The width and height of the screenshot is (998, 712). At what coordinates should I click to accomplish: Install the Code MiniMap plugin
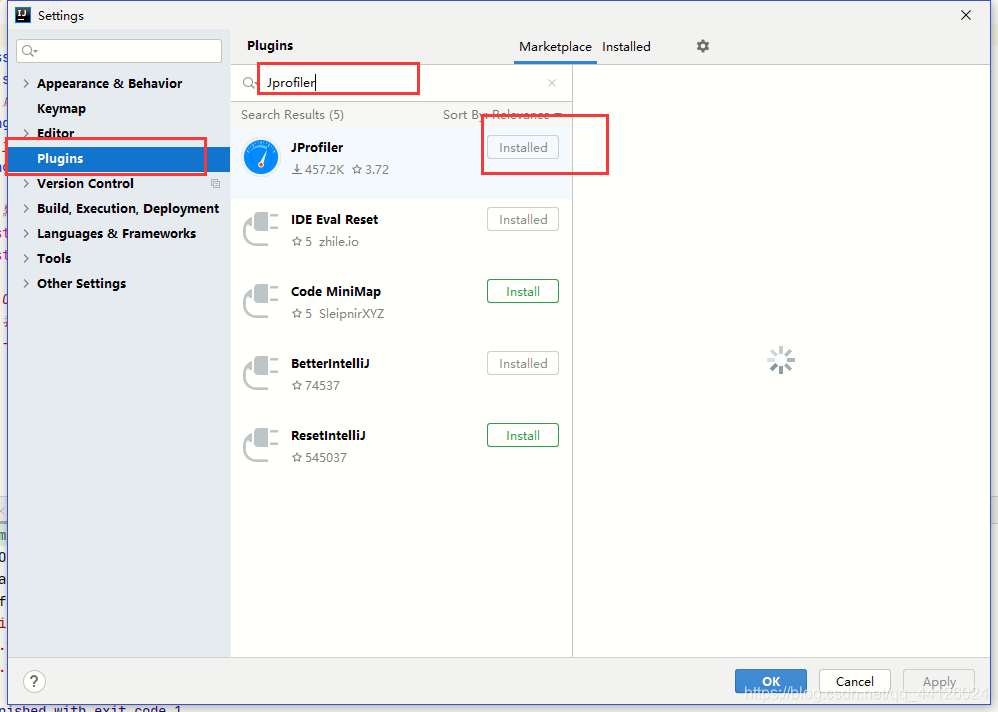point(523,291)
